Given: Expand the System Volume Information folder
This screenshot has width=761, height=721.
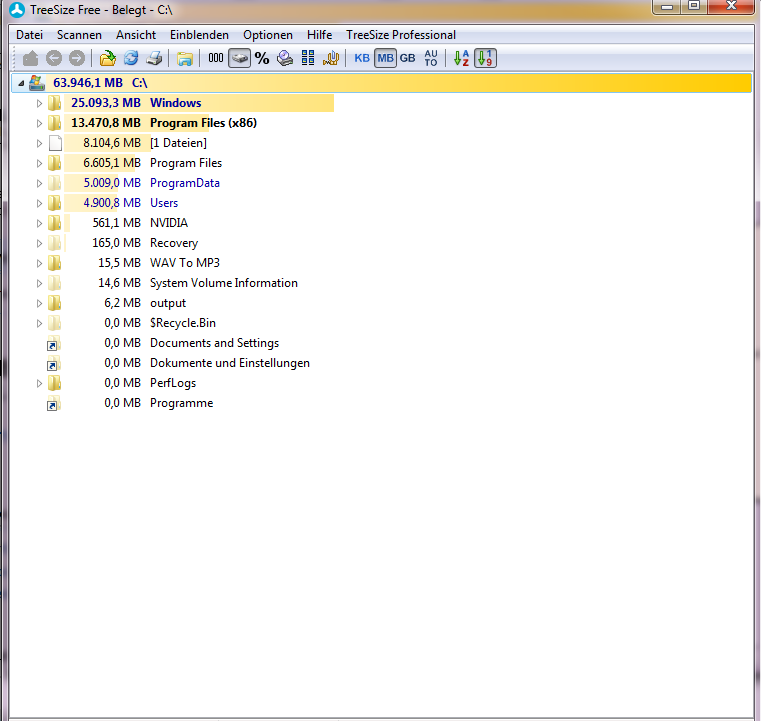Looking at the screenshot, I should click(39, 283).
